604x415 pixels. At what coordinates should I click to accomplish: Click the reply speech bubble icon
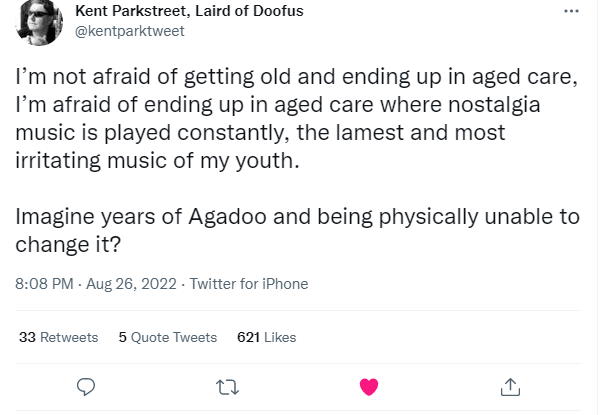tap(86, 386)
